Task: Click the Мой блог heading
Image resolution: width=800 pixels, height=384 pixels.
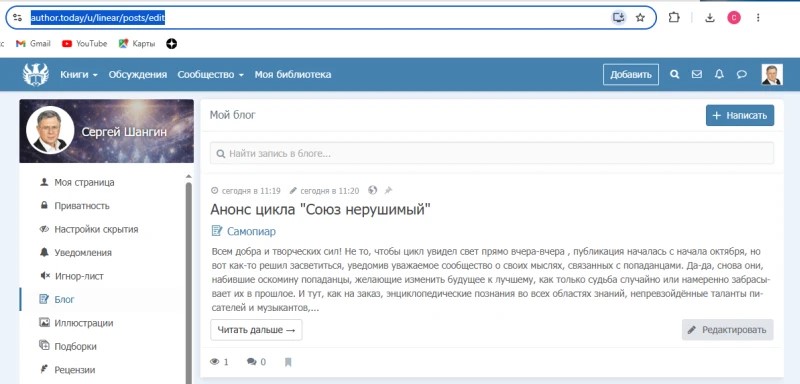Action: coord(233,115)
